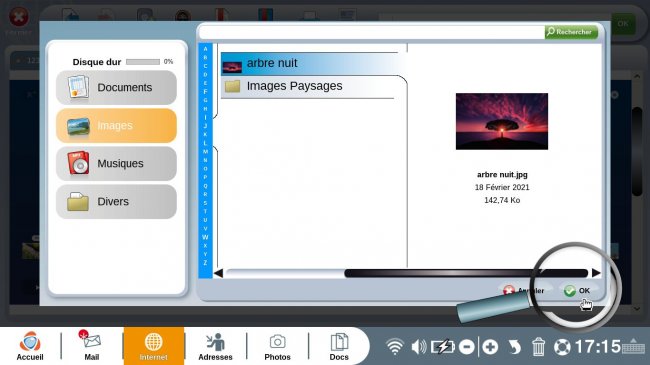650x365 pixels.
Task: Click the zoom out minus icon
Action: [x=467, y=347]
